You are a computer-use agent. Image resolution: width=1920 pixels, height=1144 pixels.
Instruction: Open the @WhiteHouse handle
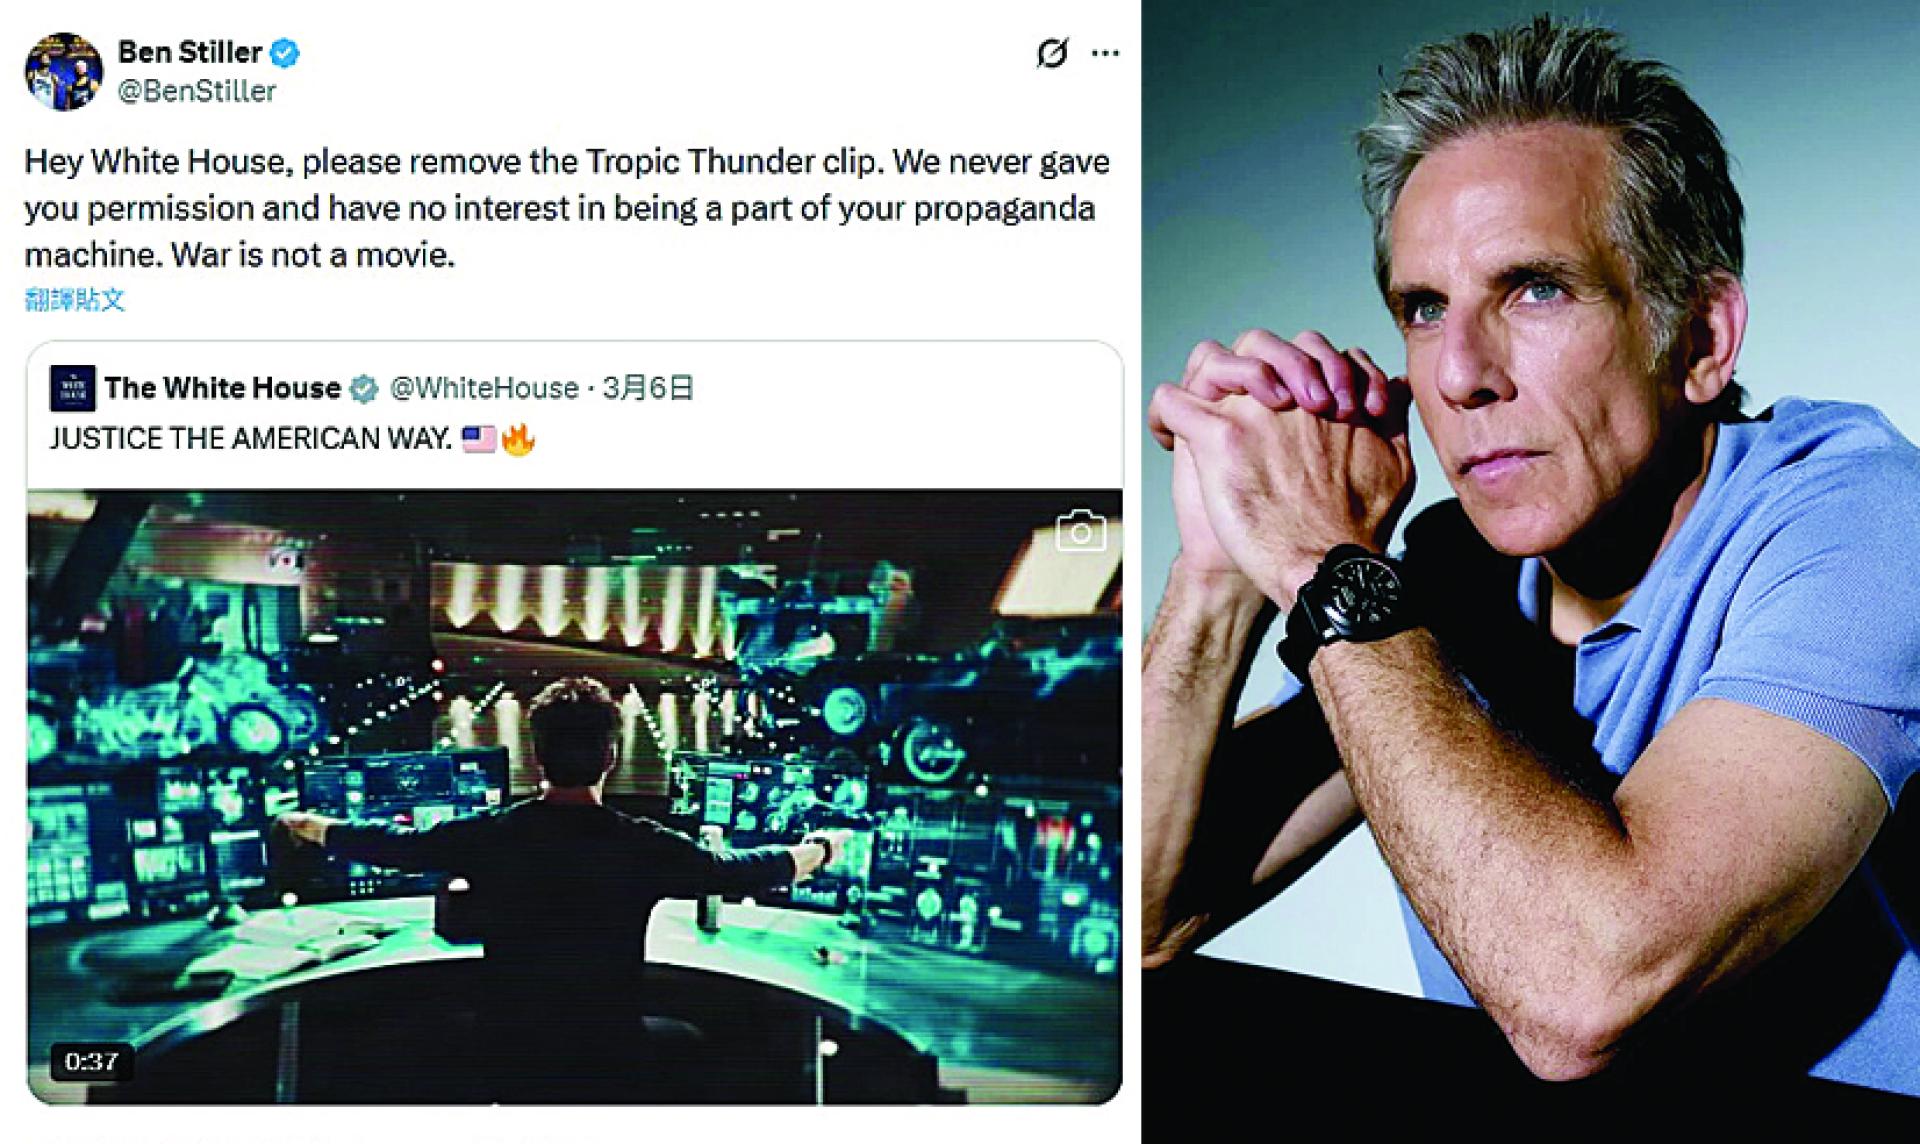[x=484, y=388]
